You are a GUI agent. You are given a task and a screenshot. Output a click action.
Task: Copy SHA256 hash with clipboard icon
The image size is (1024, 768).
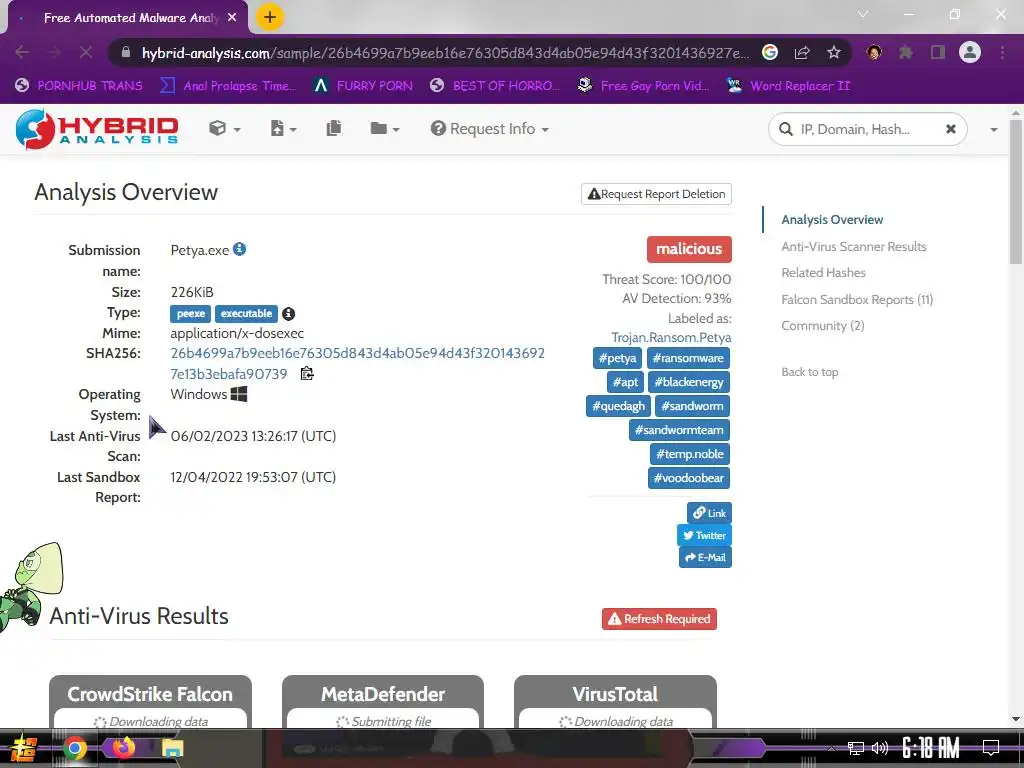307,374
